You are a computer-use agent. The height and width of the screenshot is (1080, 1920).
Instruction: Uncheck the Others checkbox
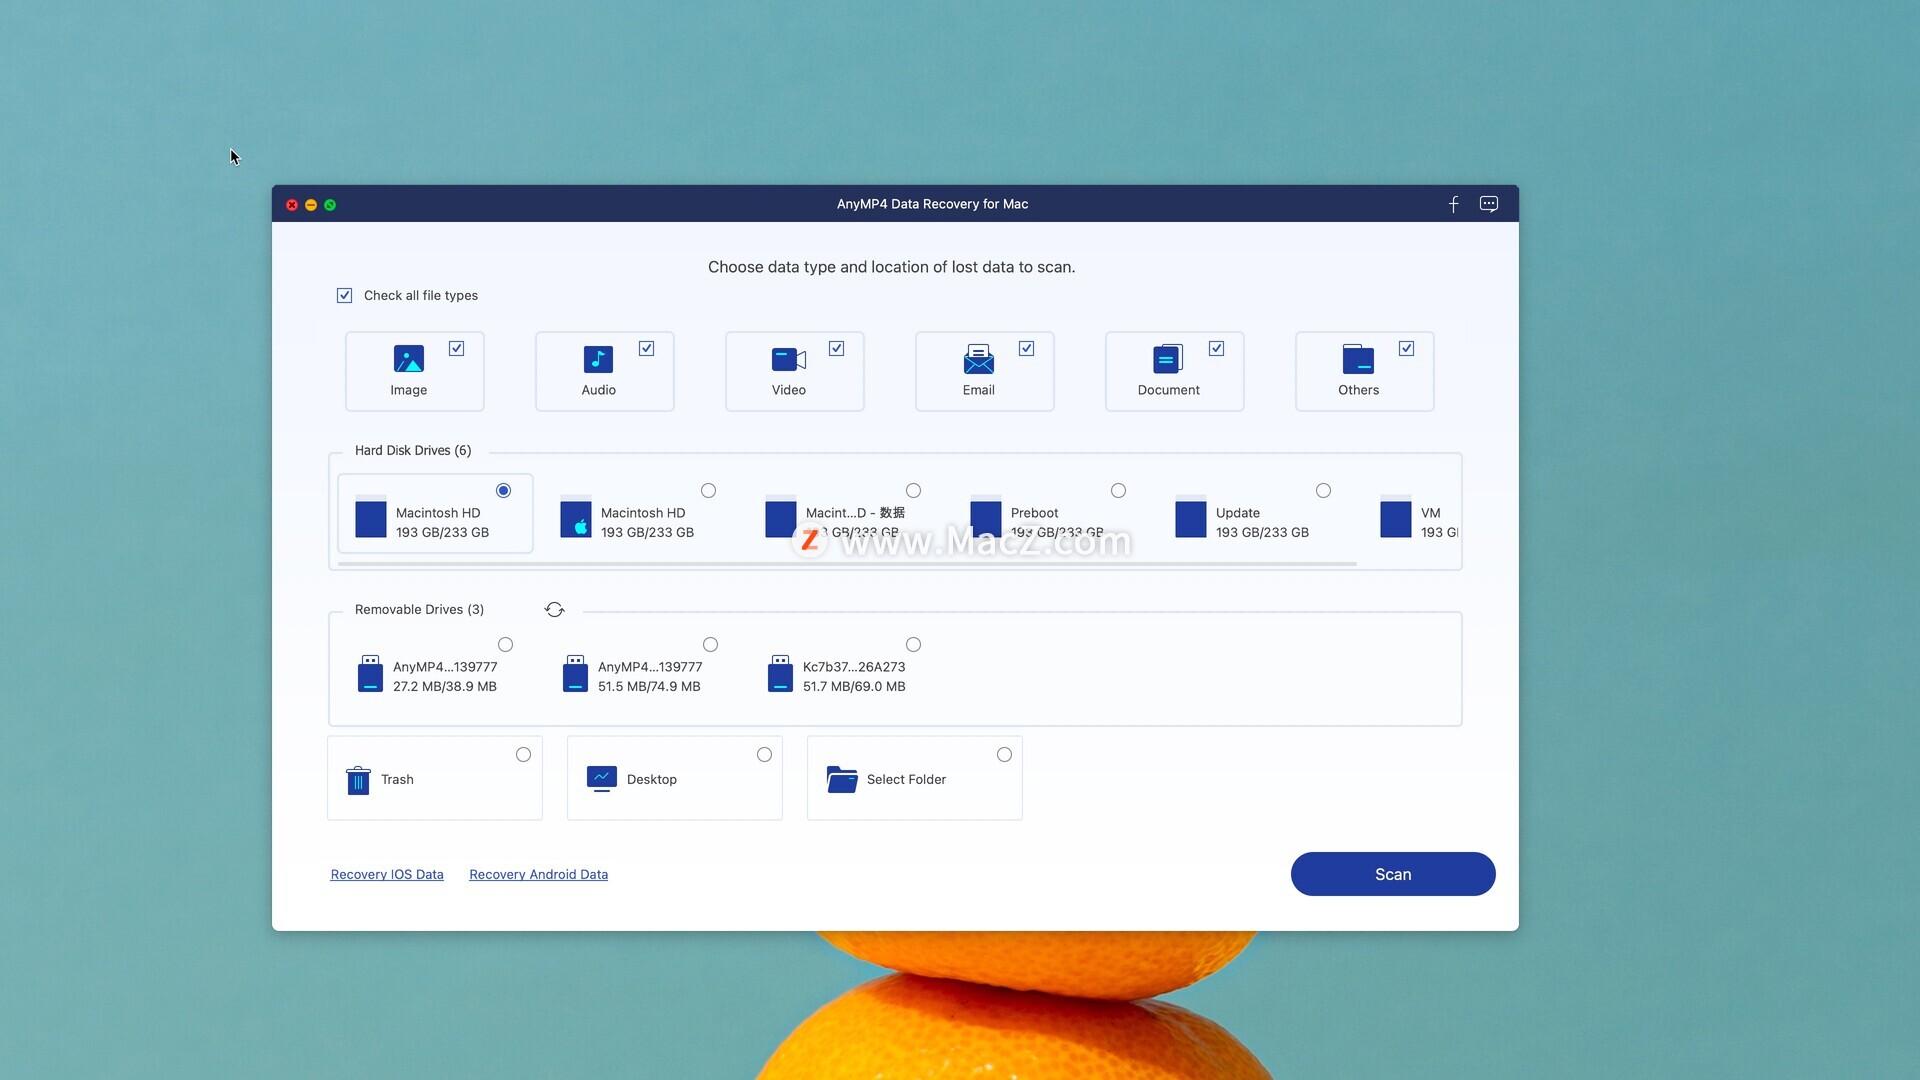[1406, 348]
